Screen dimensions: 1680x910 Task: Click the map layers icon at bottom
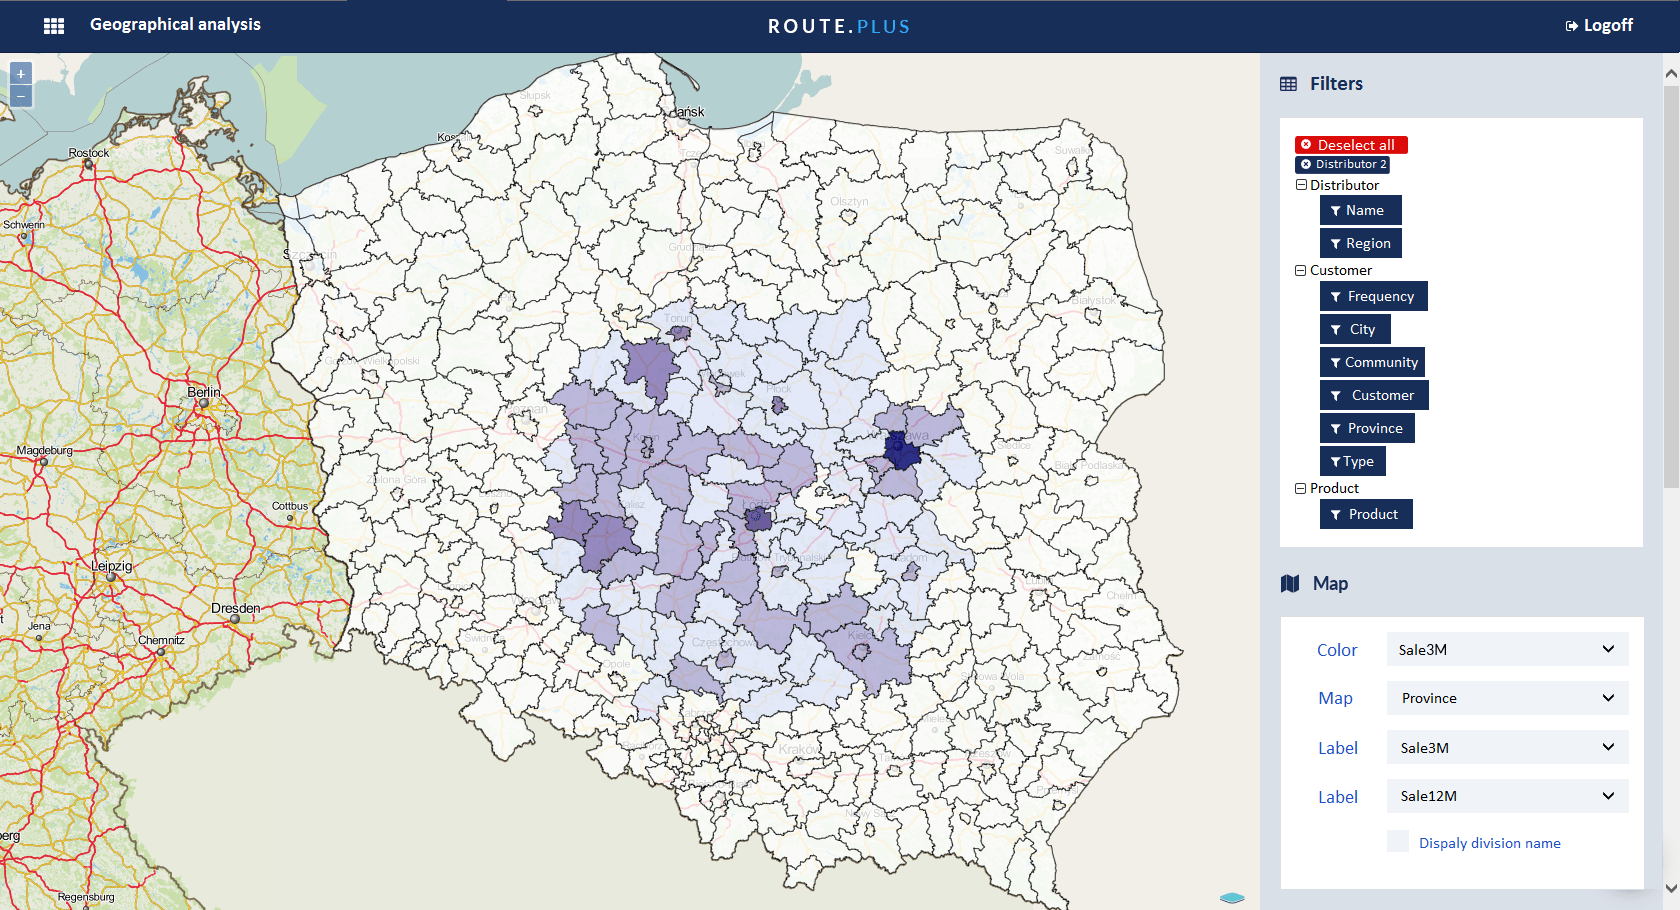click(x=1232, y=898)
